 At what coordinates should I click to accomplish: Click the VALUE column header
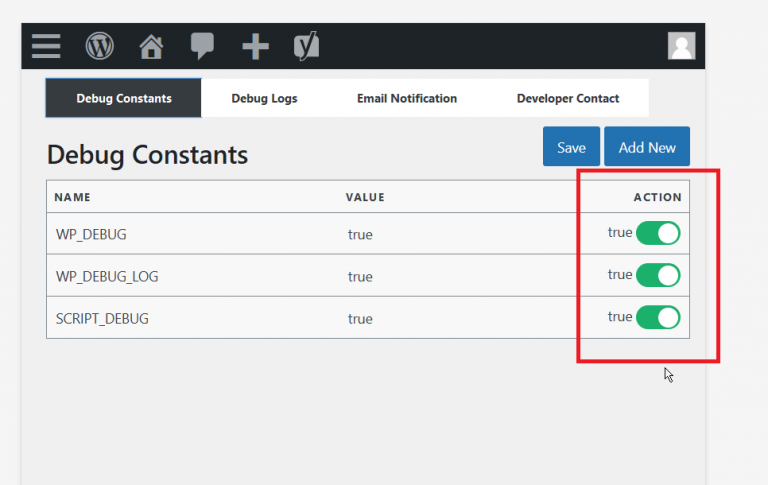click(365, 197)
